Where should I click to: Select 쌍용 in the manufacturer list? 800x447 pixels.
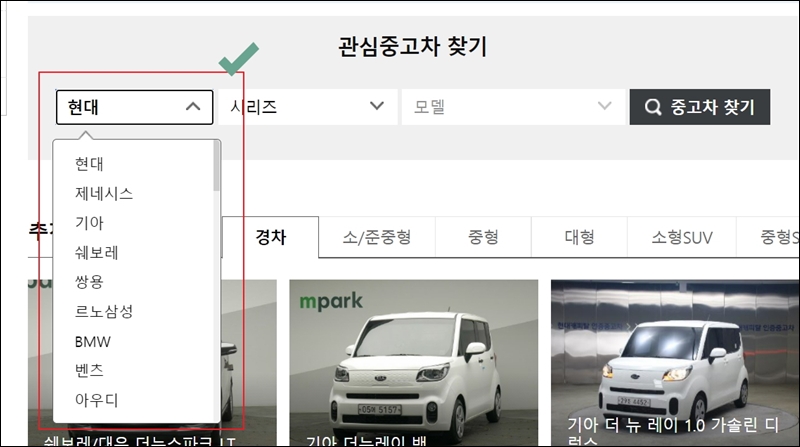(x=89, y=282)
